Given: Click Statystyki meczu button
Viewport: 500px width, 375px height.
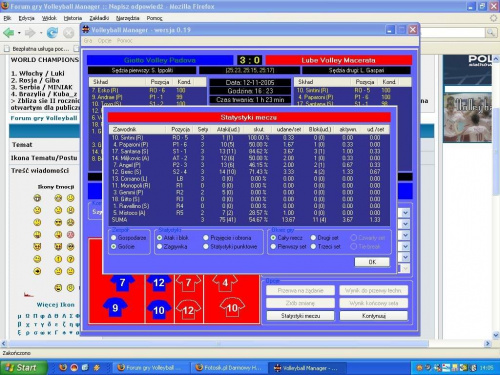Looking at the screenshot, I should coord(301,316).
